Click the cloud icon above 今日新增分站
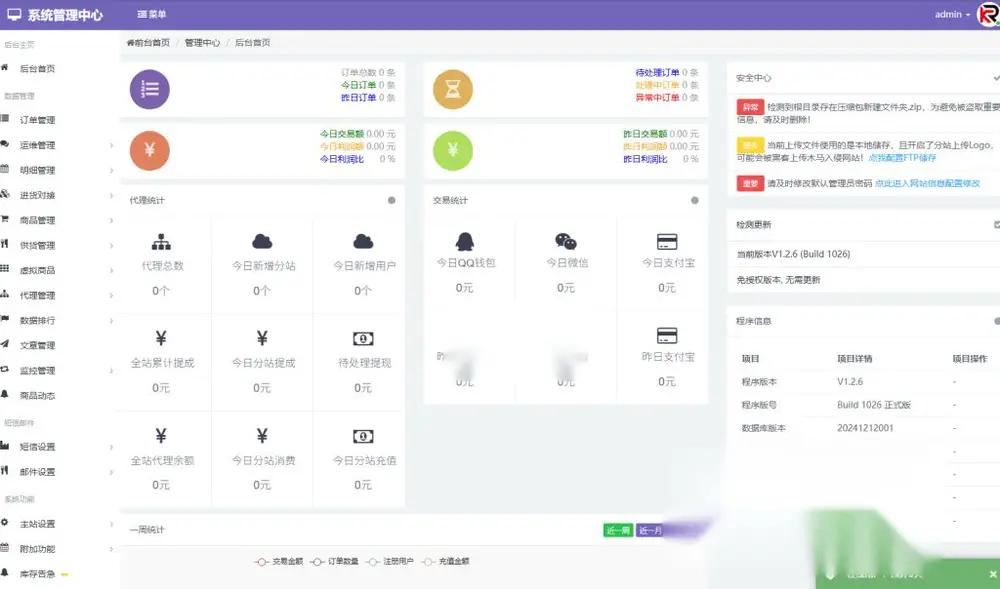 click(x=262, y=242)
